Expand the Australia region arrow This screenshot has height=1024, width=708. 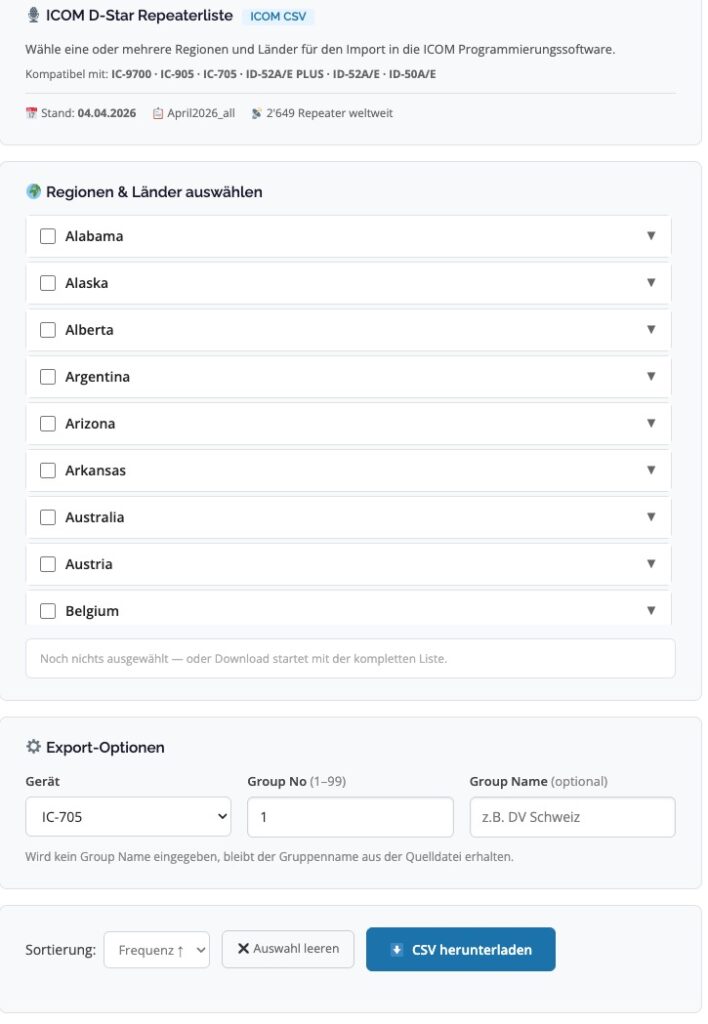coord(651,517)
